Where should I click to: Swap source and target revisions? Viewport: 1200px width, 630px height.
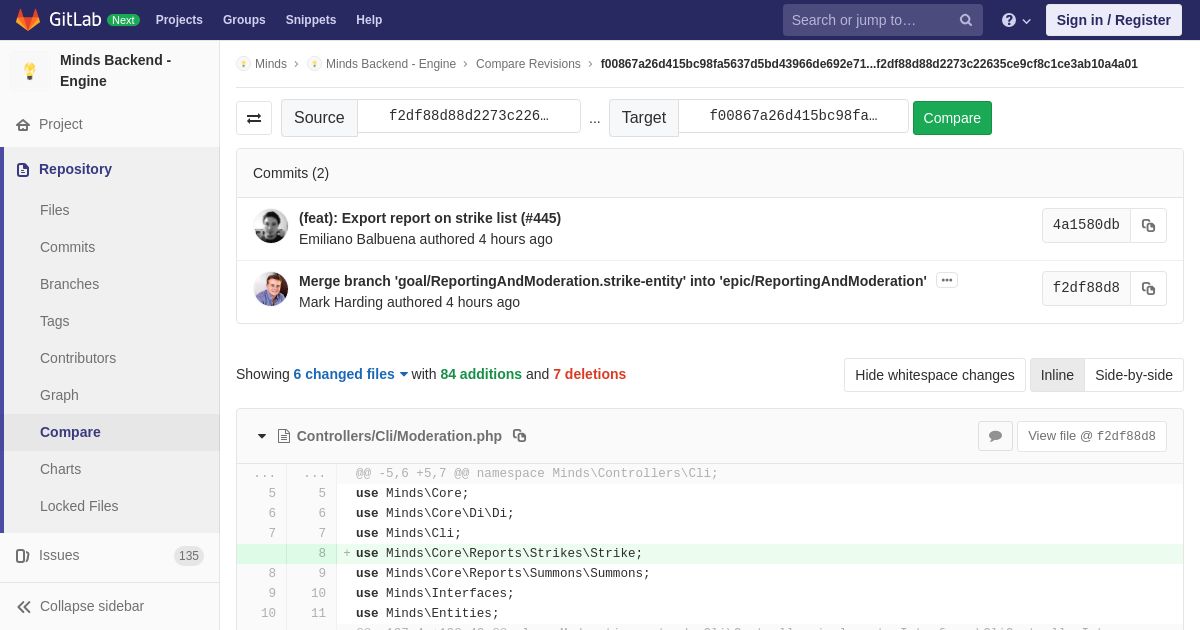[254, 118]
